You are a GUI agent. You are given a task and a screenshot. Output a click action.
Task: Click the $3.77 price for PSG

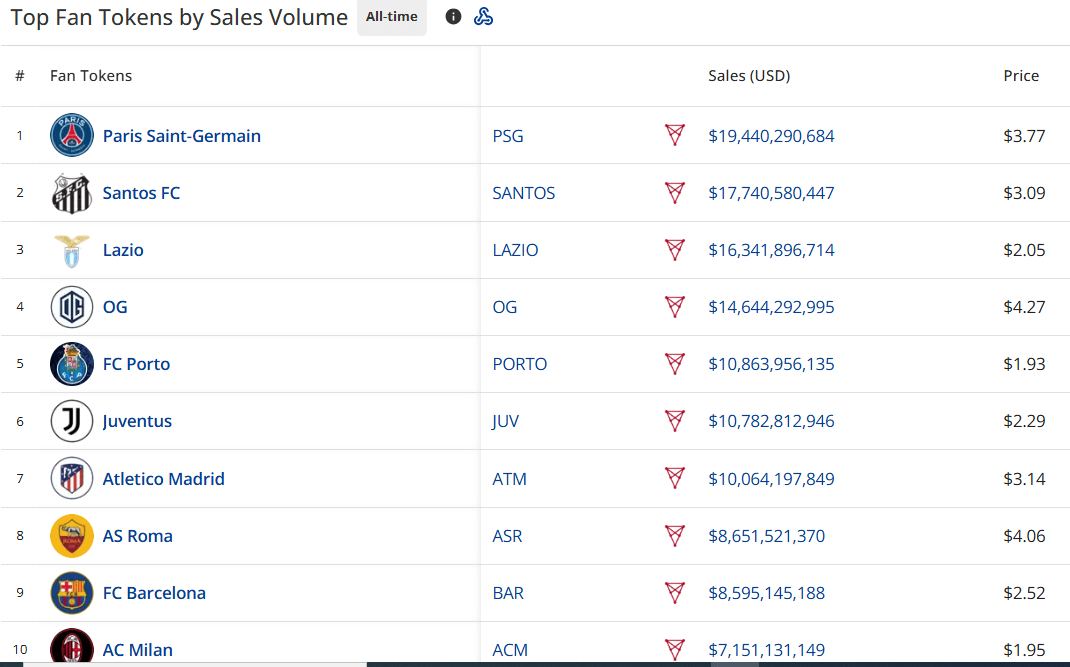click(x=1024, y=136)
